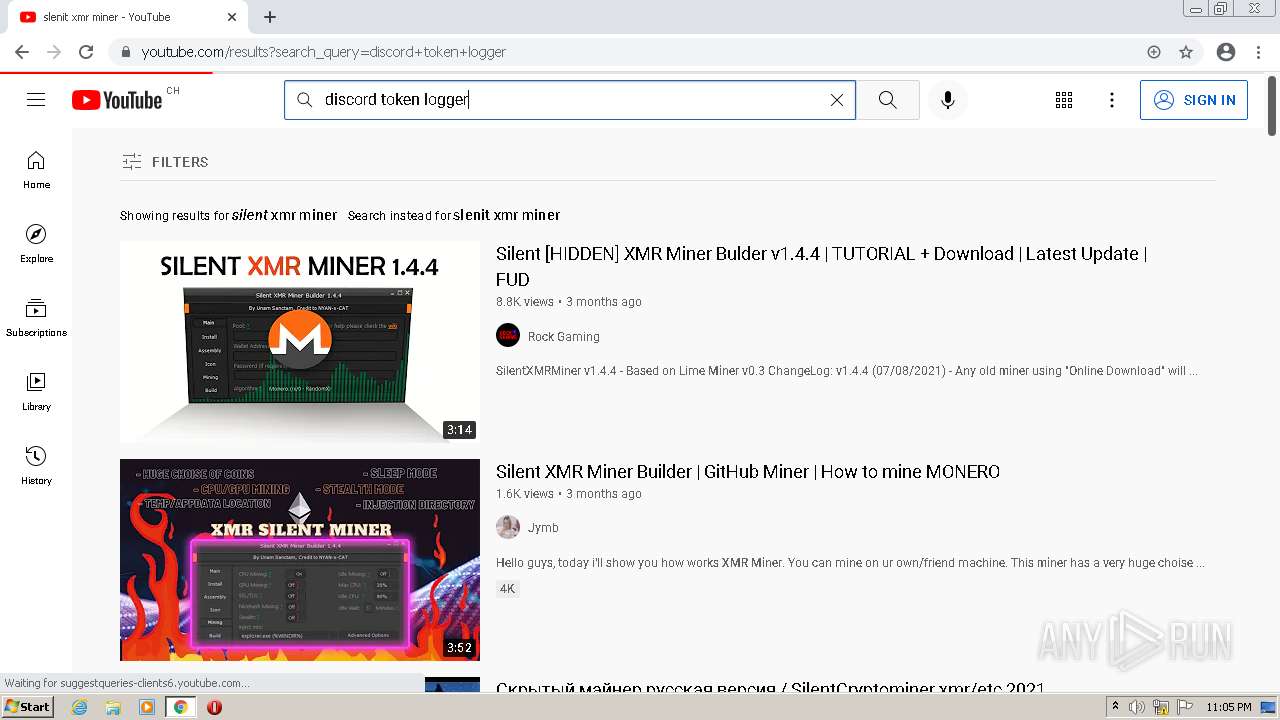
Task: Focus the YouTube search input field
Action: [570, 100]
